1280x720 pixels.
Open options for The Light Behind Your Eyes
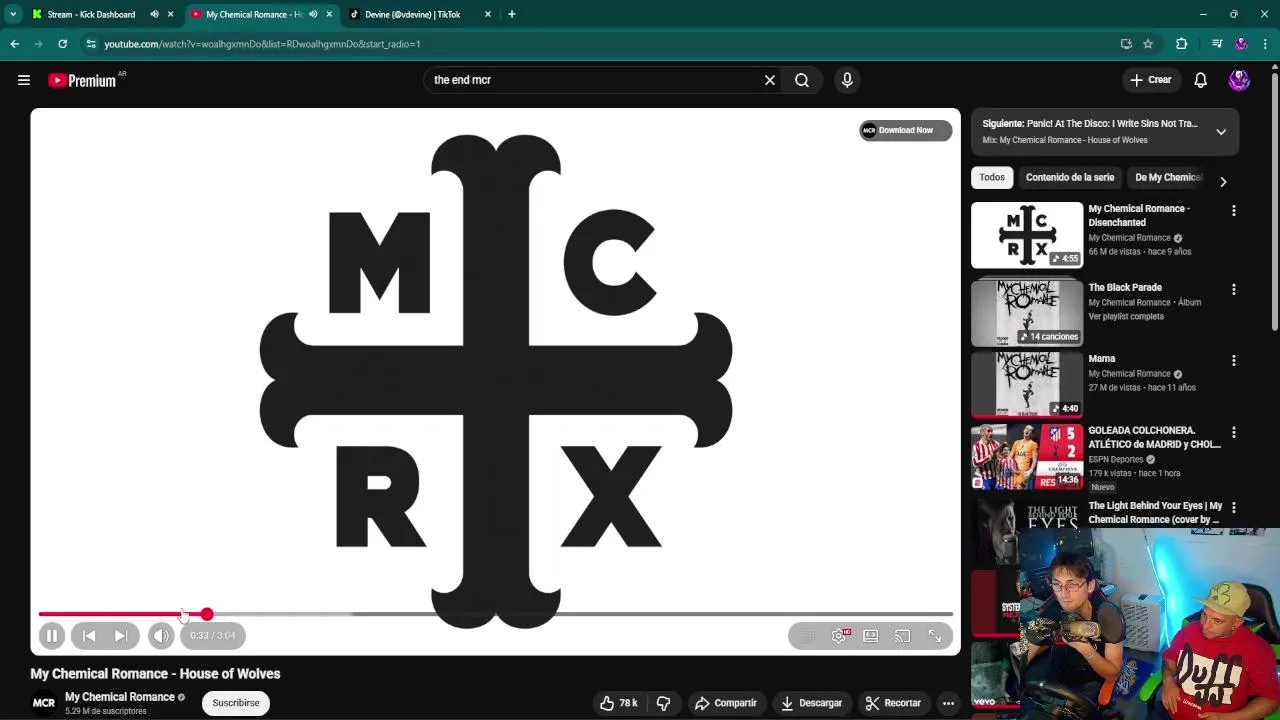pyautogui.click(x=1234, y=508)
